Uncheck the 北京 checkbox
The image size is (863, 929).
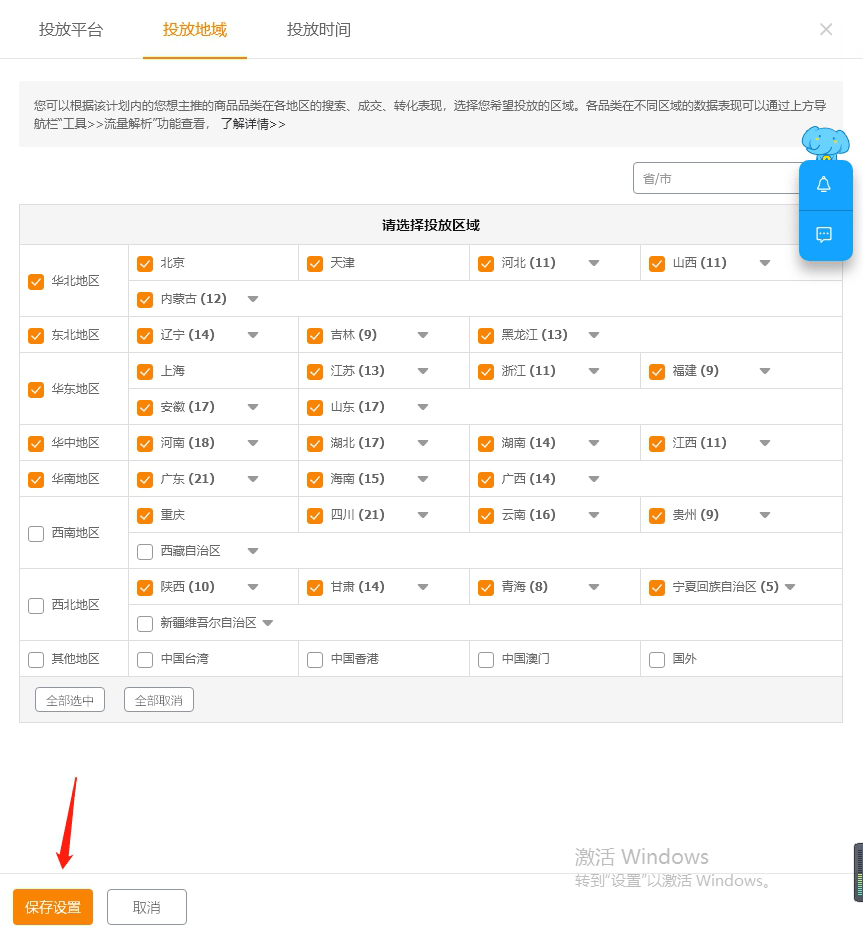tap(145, 263)
